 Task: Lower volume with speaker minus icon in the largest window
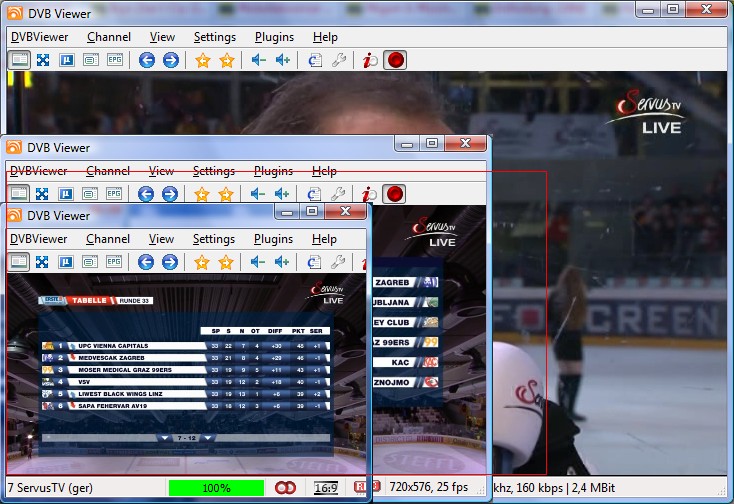coord(258,60)
